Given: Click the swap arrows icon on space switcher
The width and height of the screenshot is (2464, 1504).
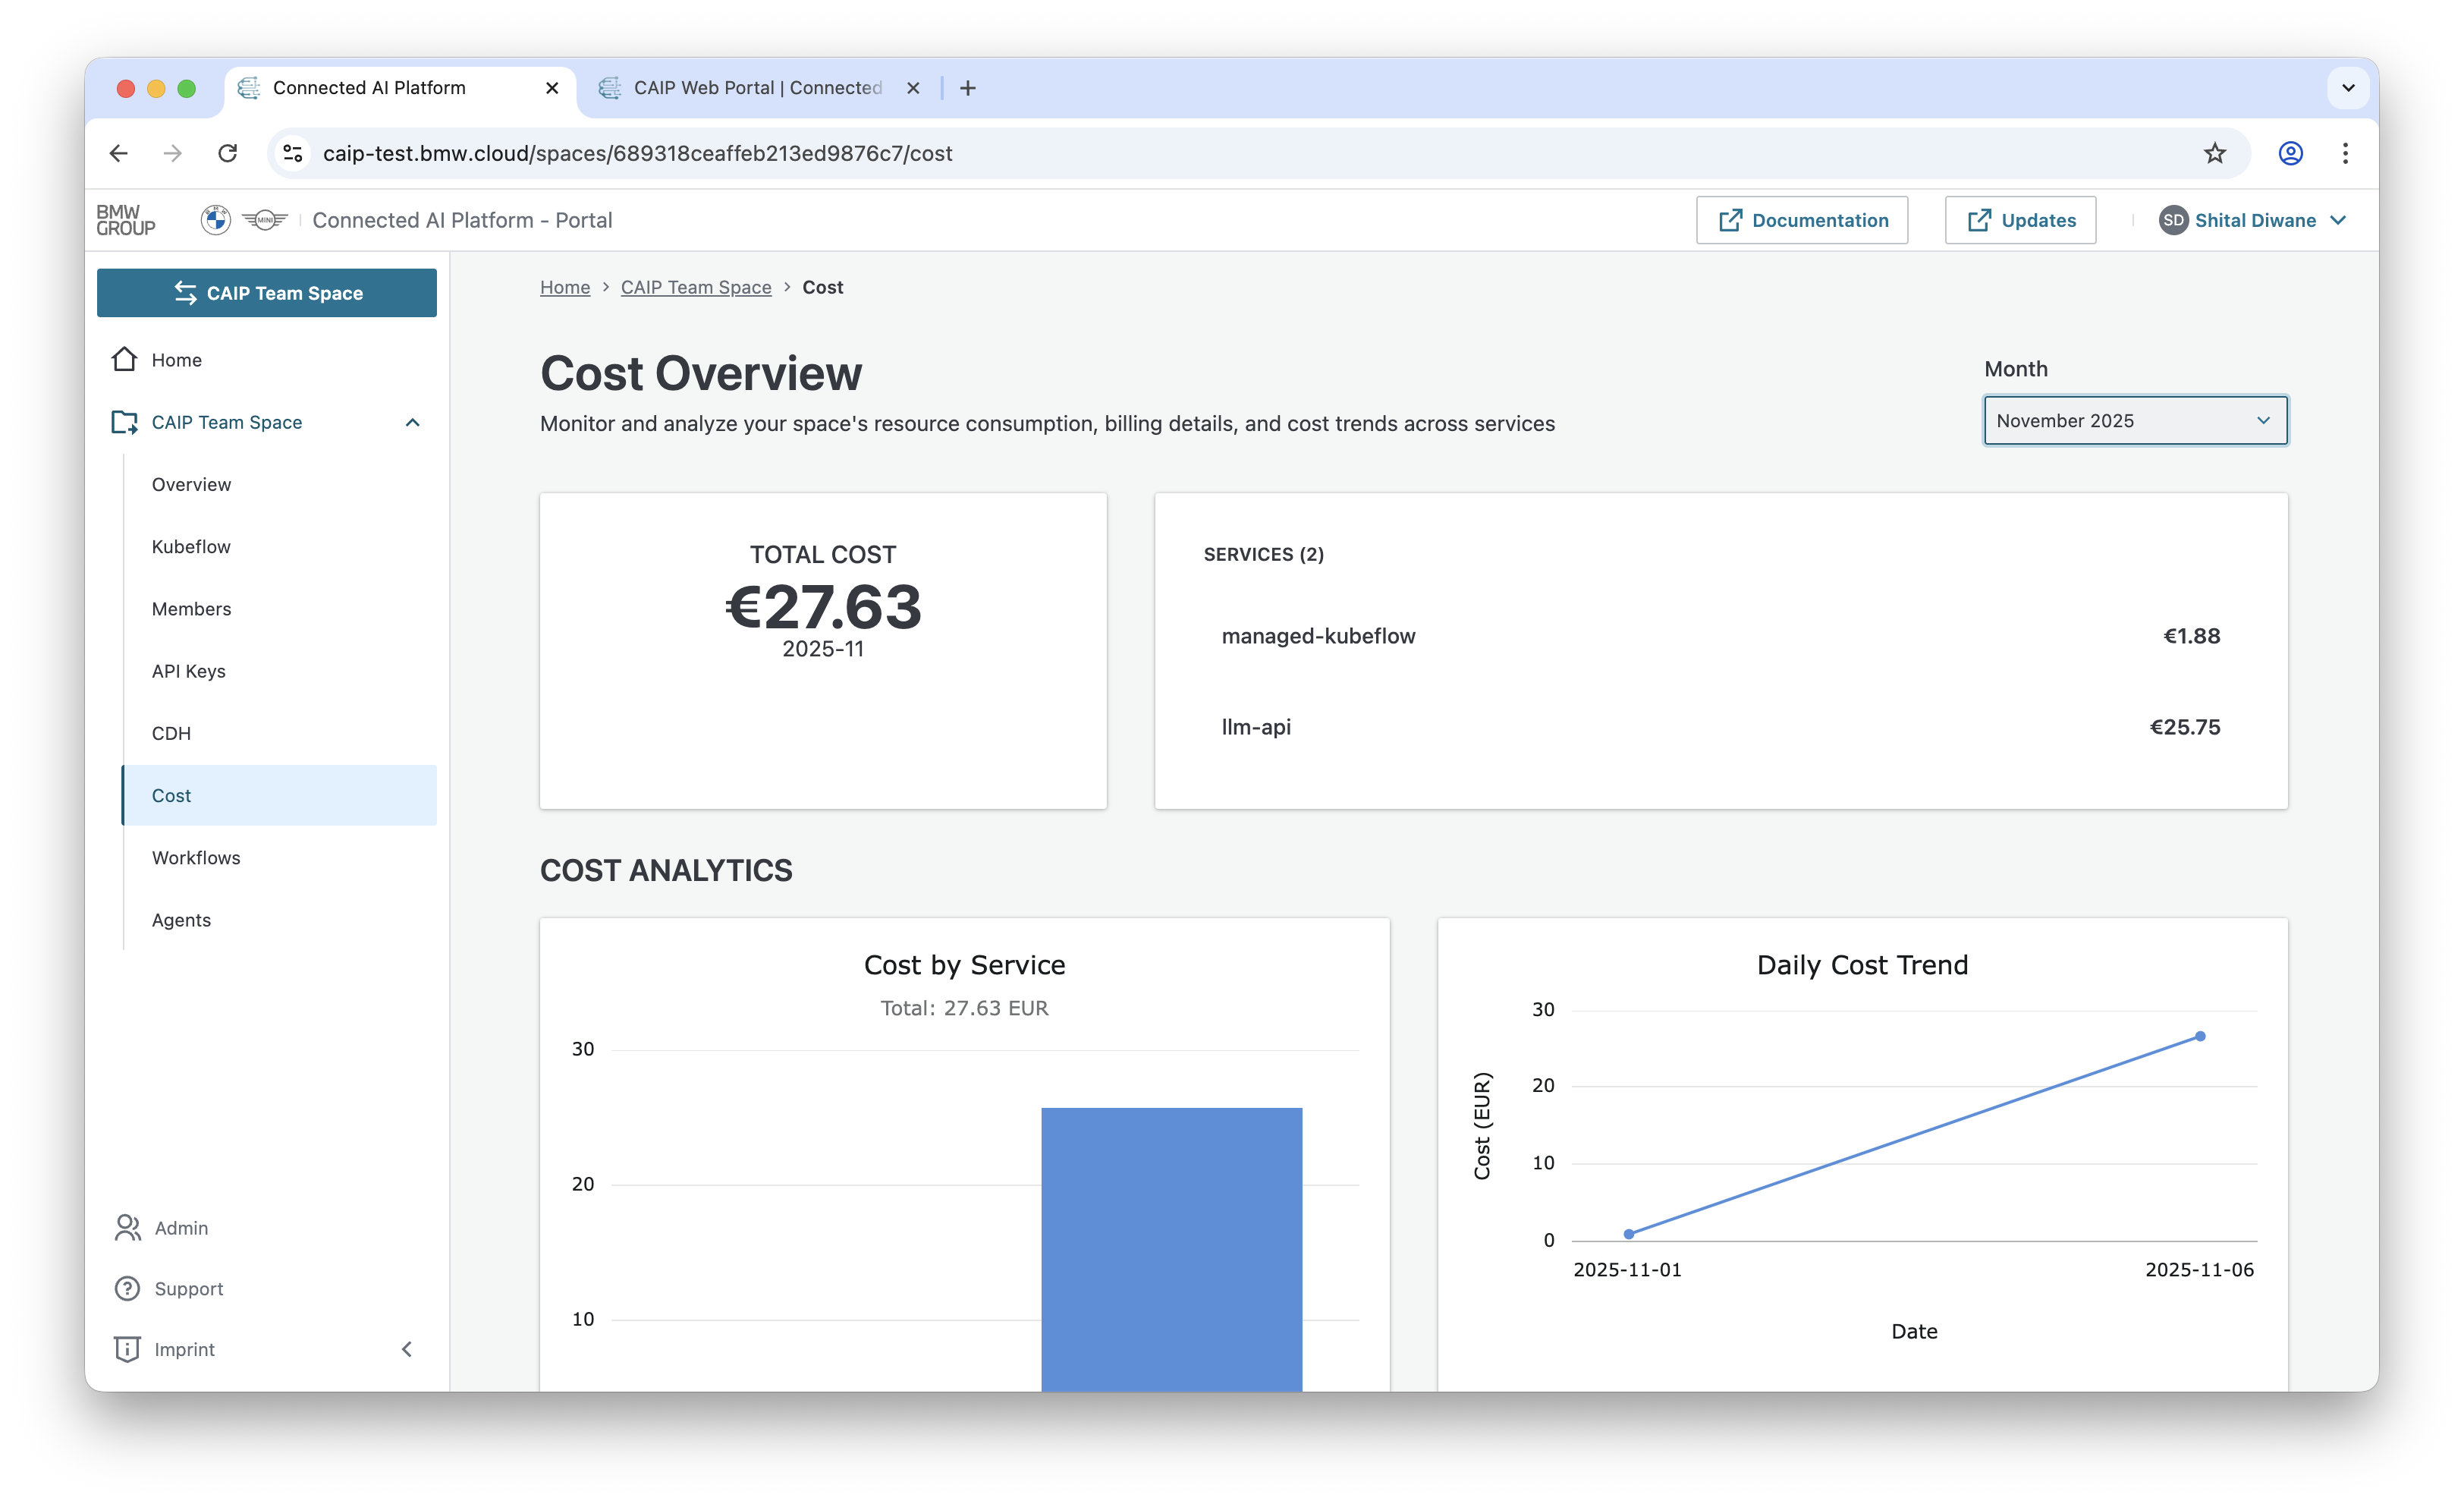Looking at the screenshot, I should 185,293.
